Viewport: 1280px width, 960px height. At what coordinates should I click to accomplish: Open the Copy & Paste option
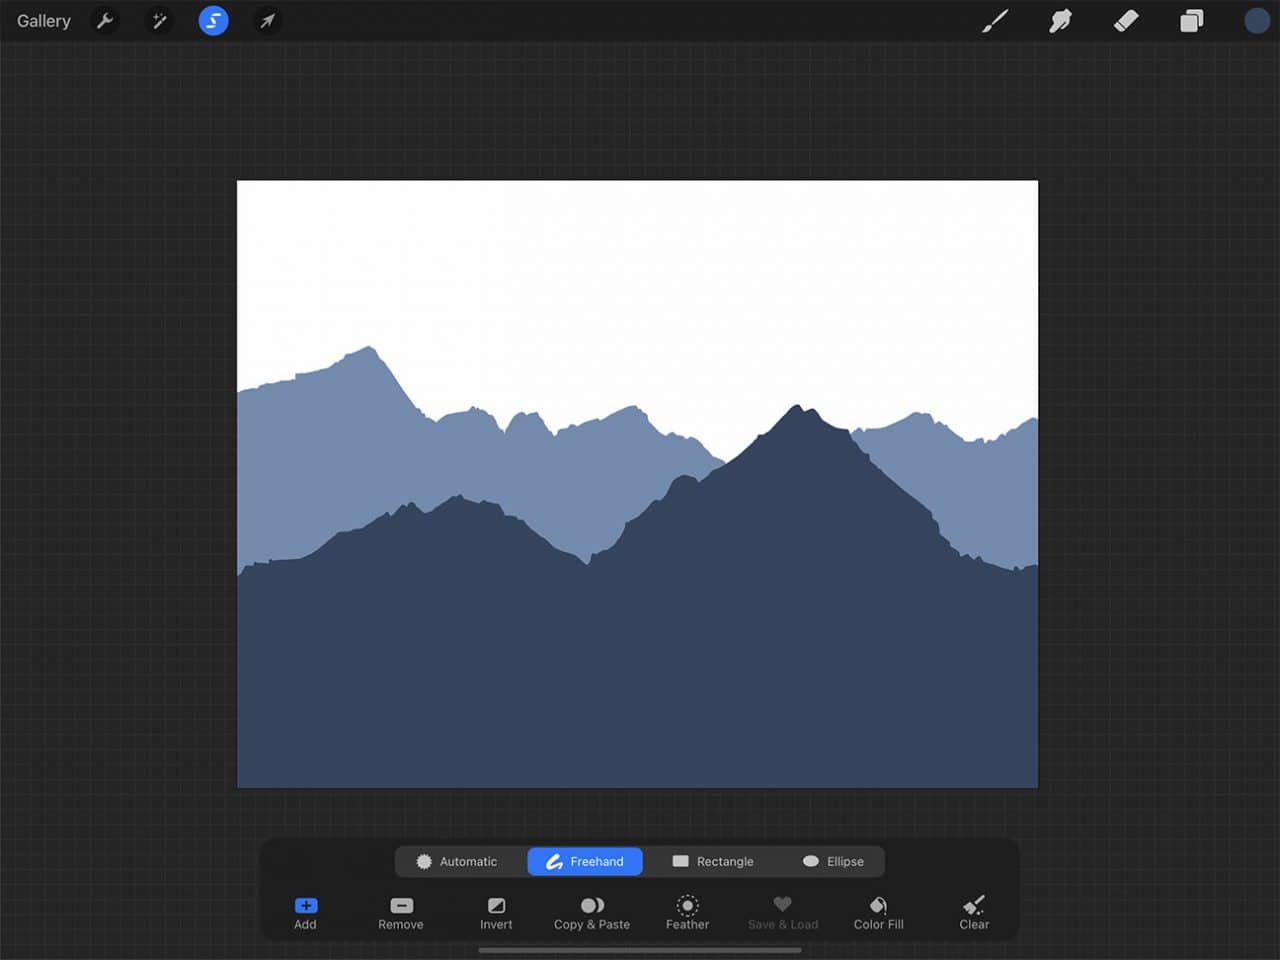pyautogui.click(x=591, y=912)
